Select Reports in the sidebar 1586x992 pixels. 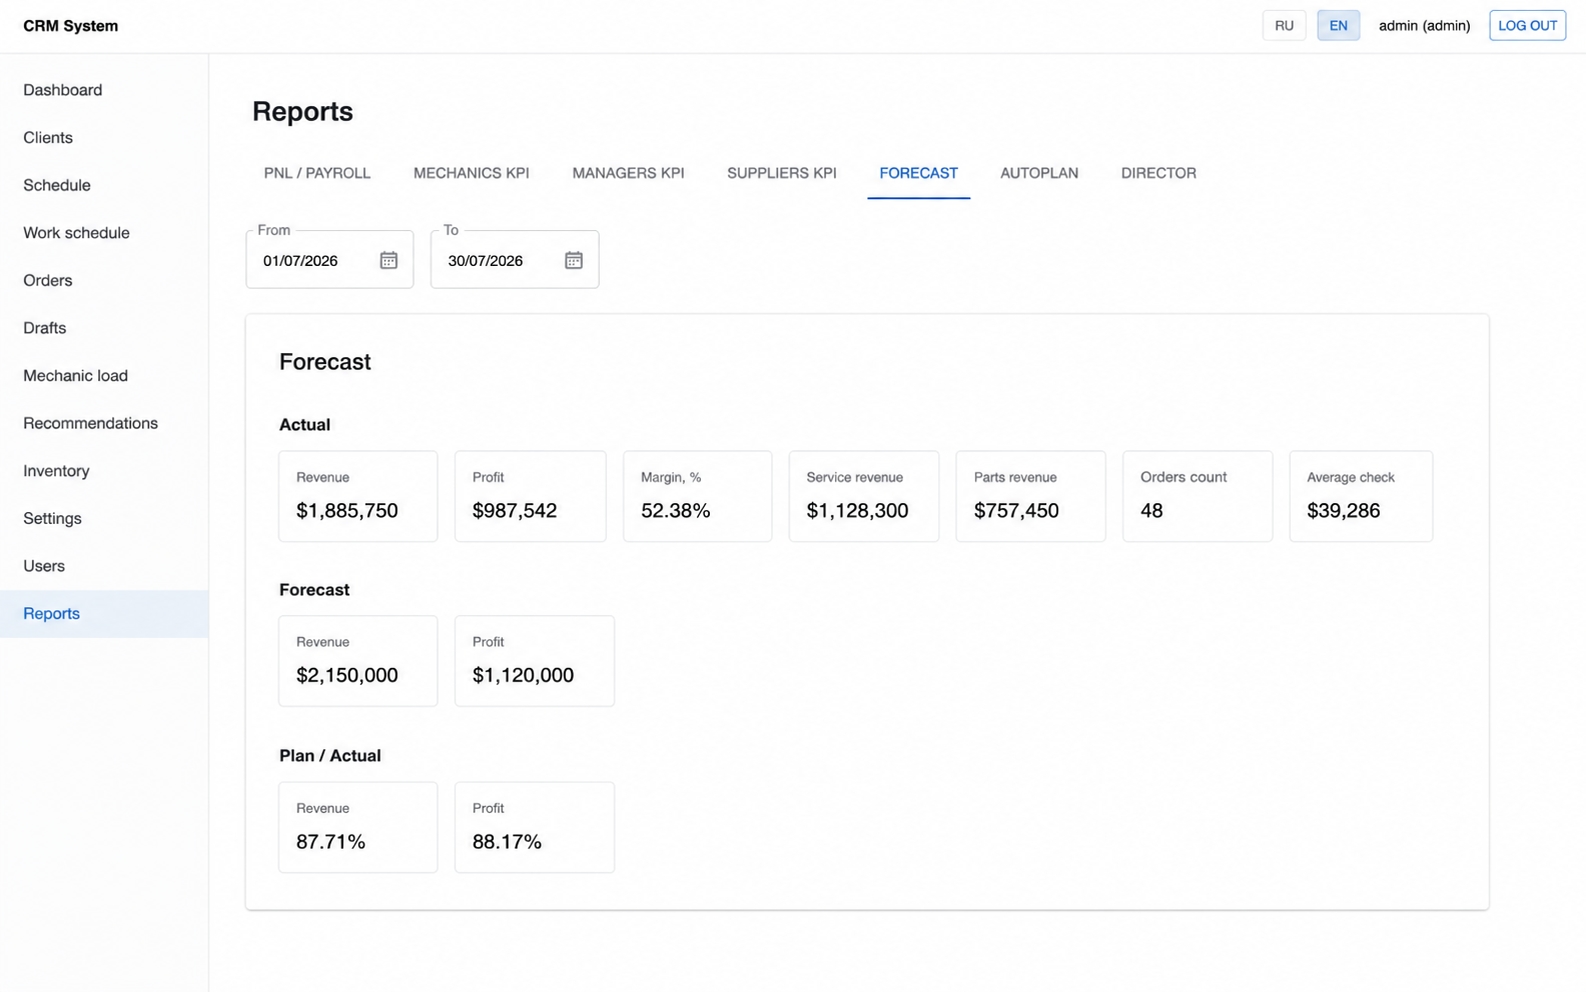tap(104, 614)
